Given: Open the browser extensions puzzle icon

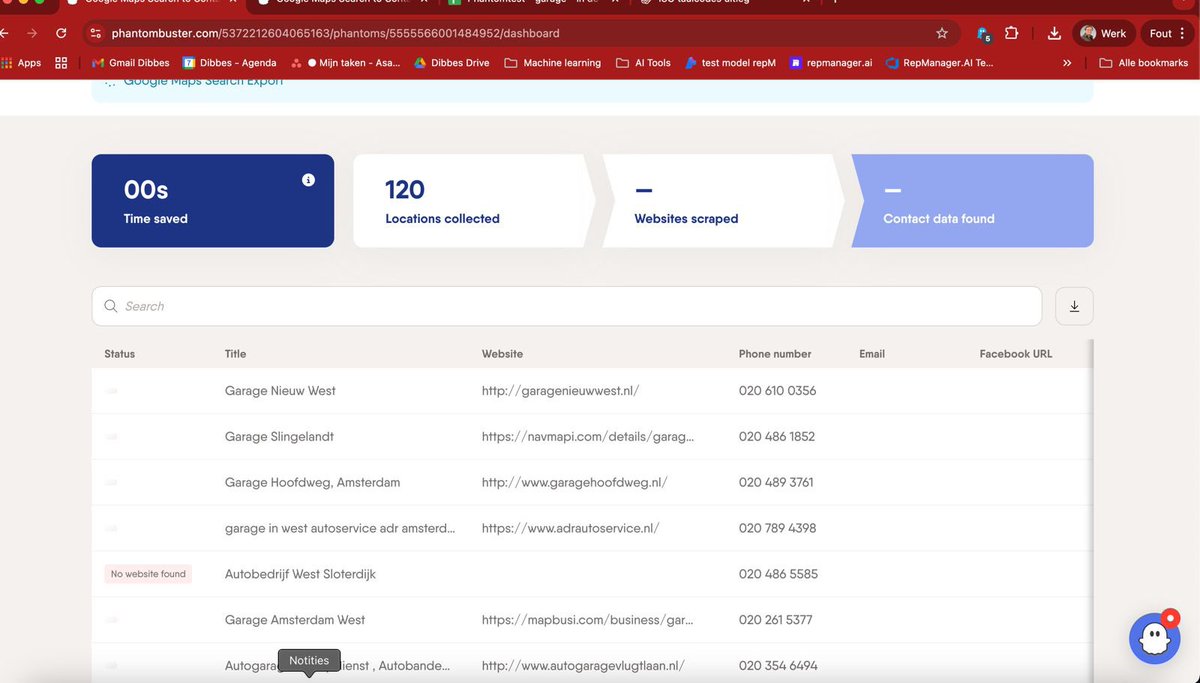Looking at the screenshot, I should [x=1011, y=33].
